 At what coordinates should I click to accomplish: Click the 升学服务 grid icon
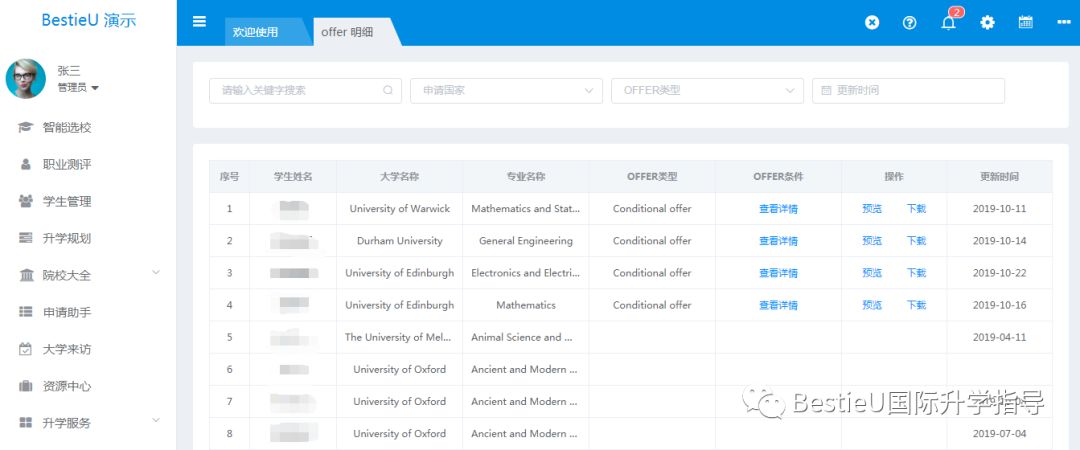click(26, 423)
